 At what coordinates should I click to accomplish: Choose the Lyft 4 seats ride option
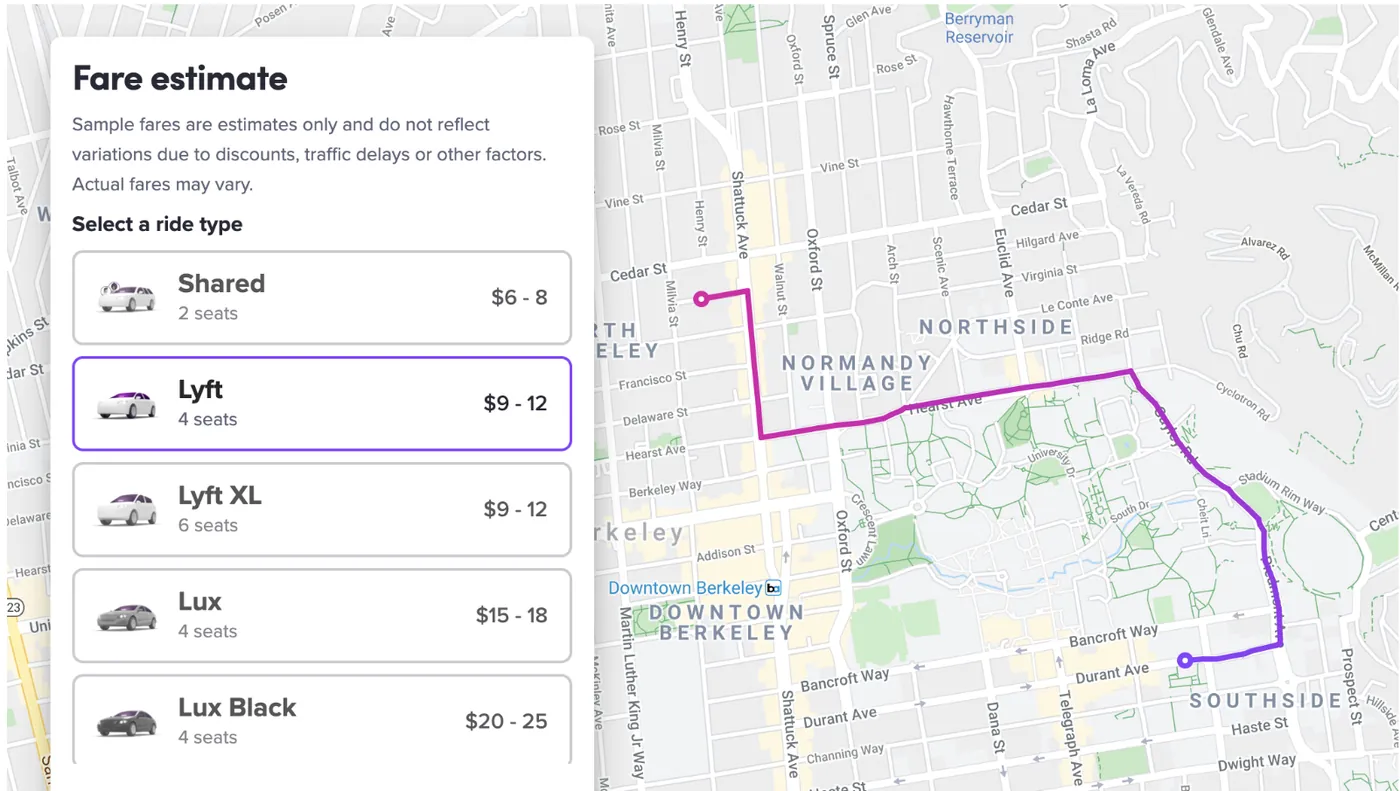coord(322,404)
